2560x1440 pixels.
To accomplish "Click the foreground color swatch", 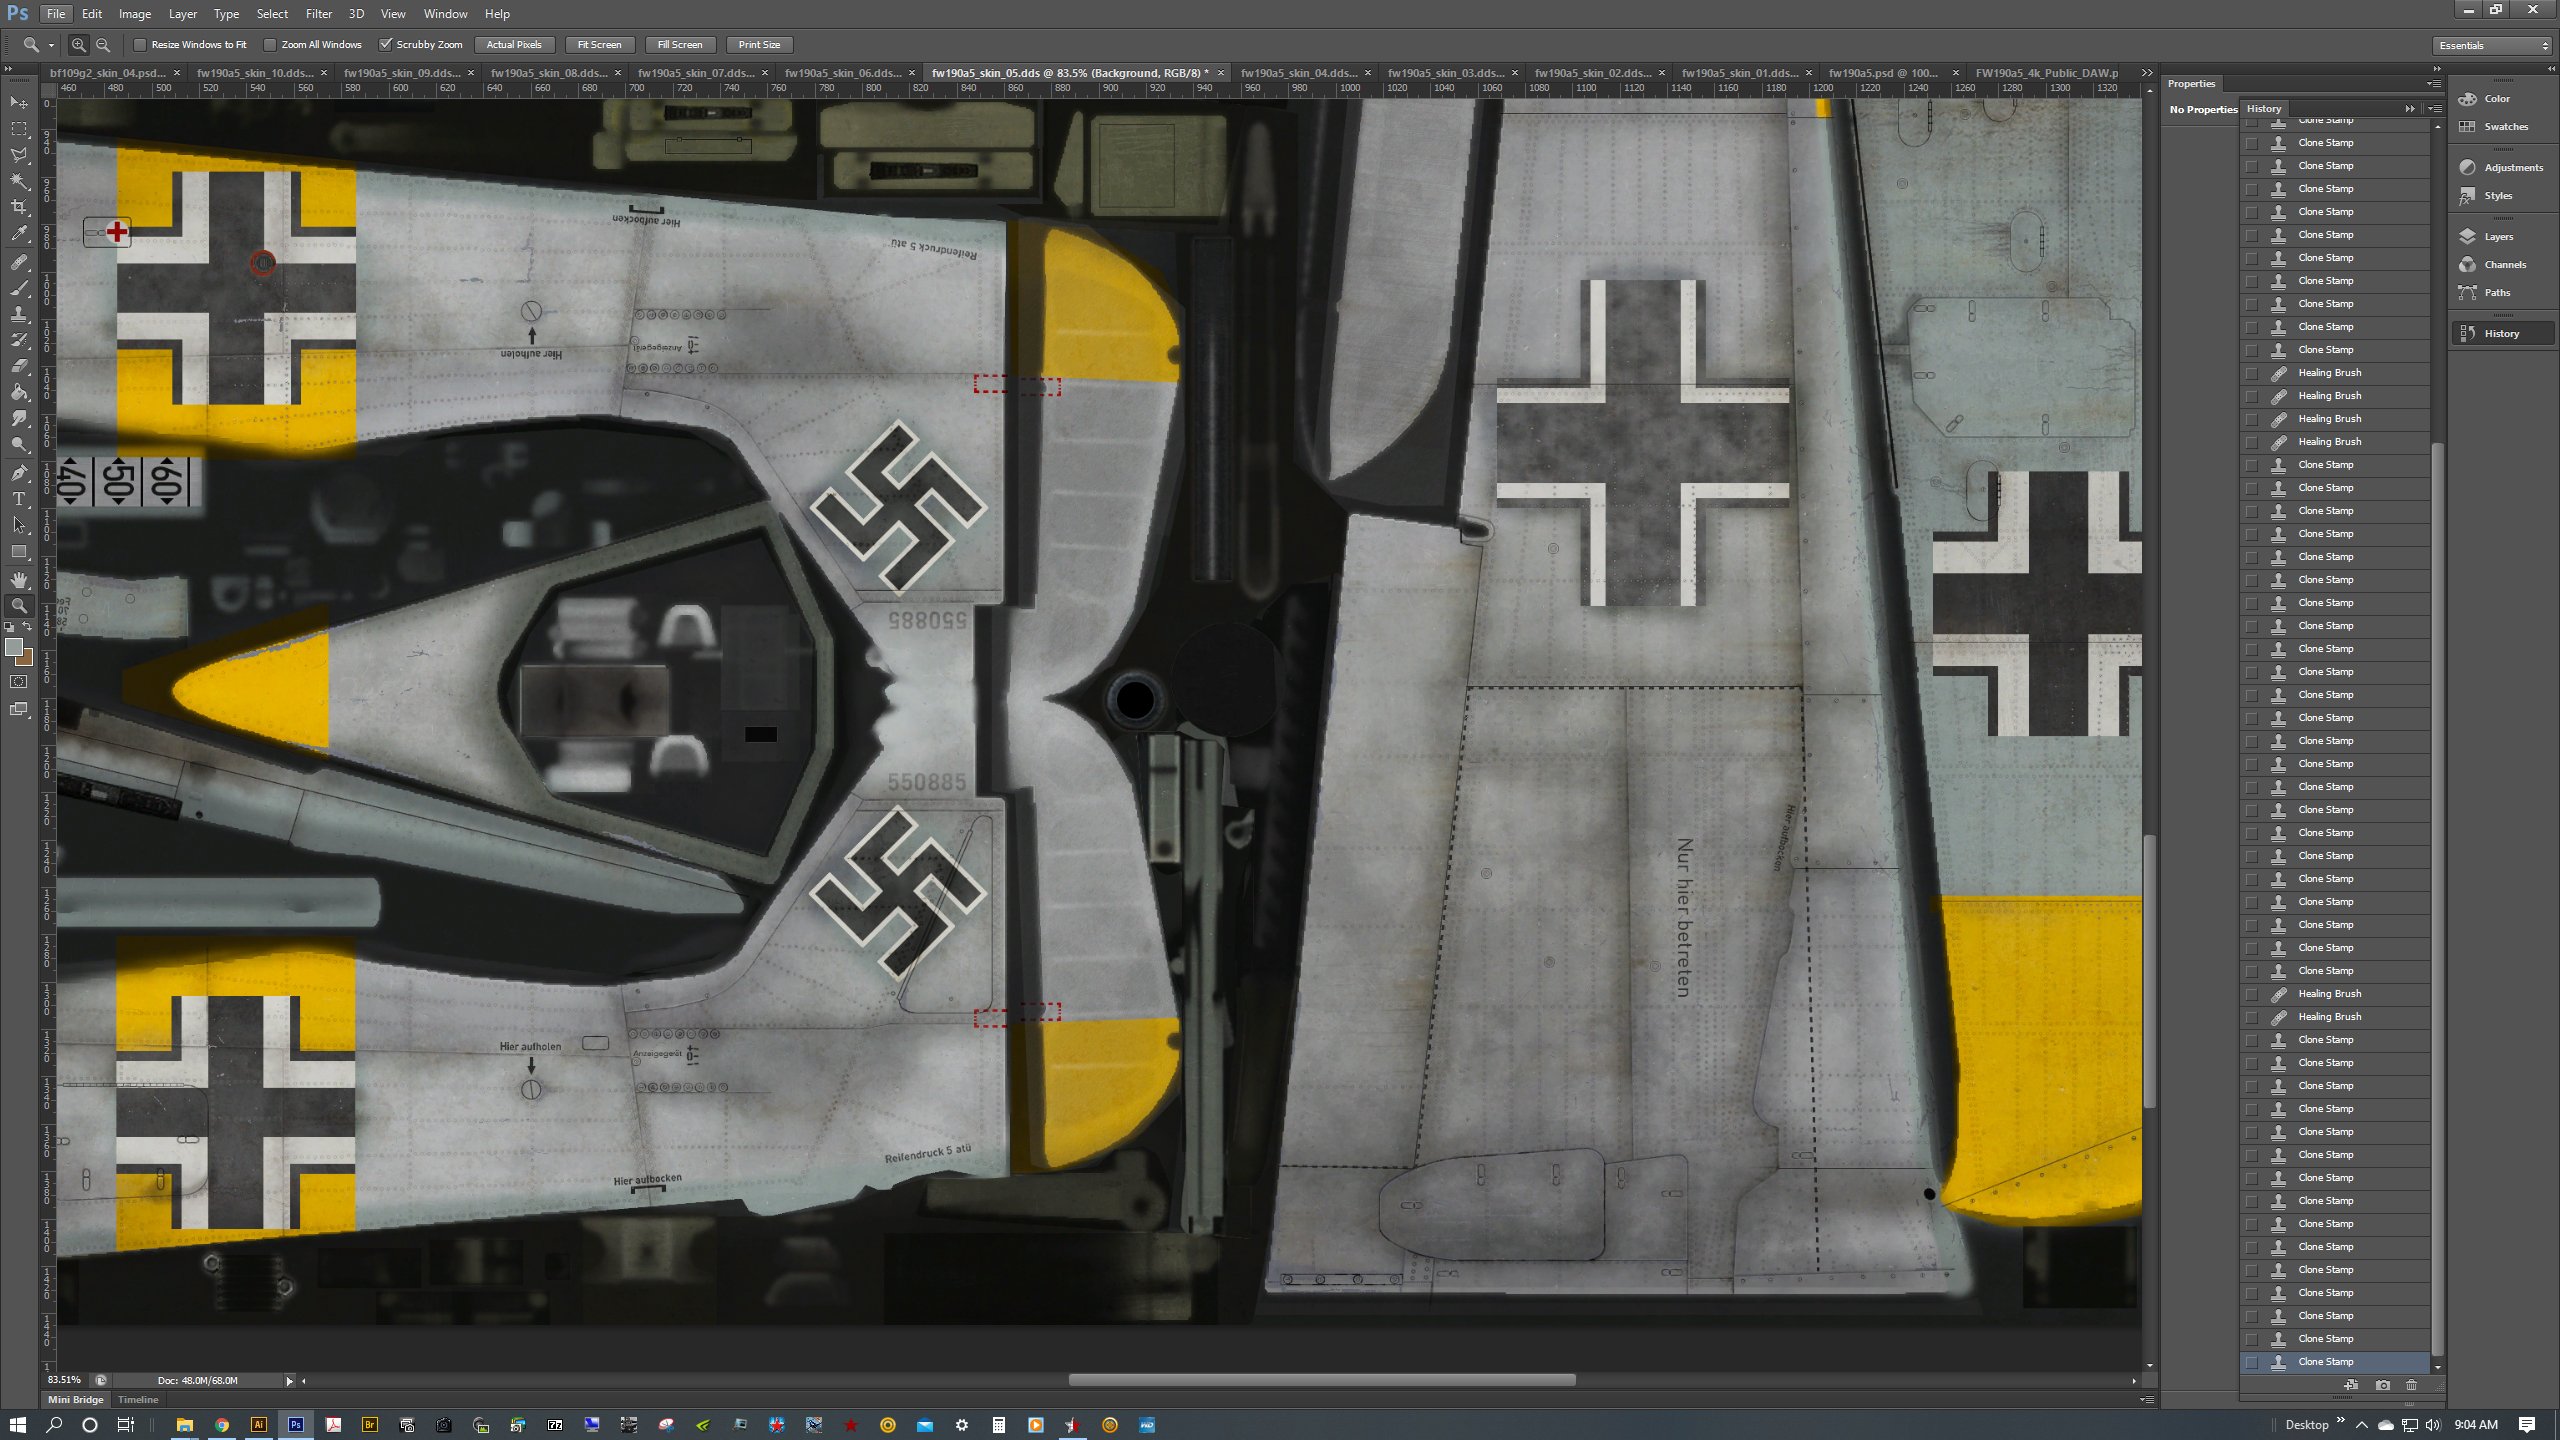I will click(14, 648).
